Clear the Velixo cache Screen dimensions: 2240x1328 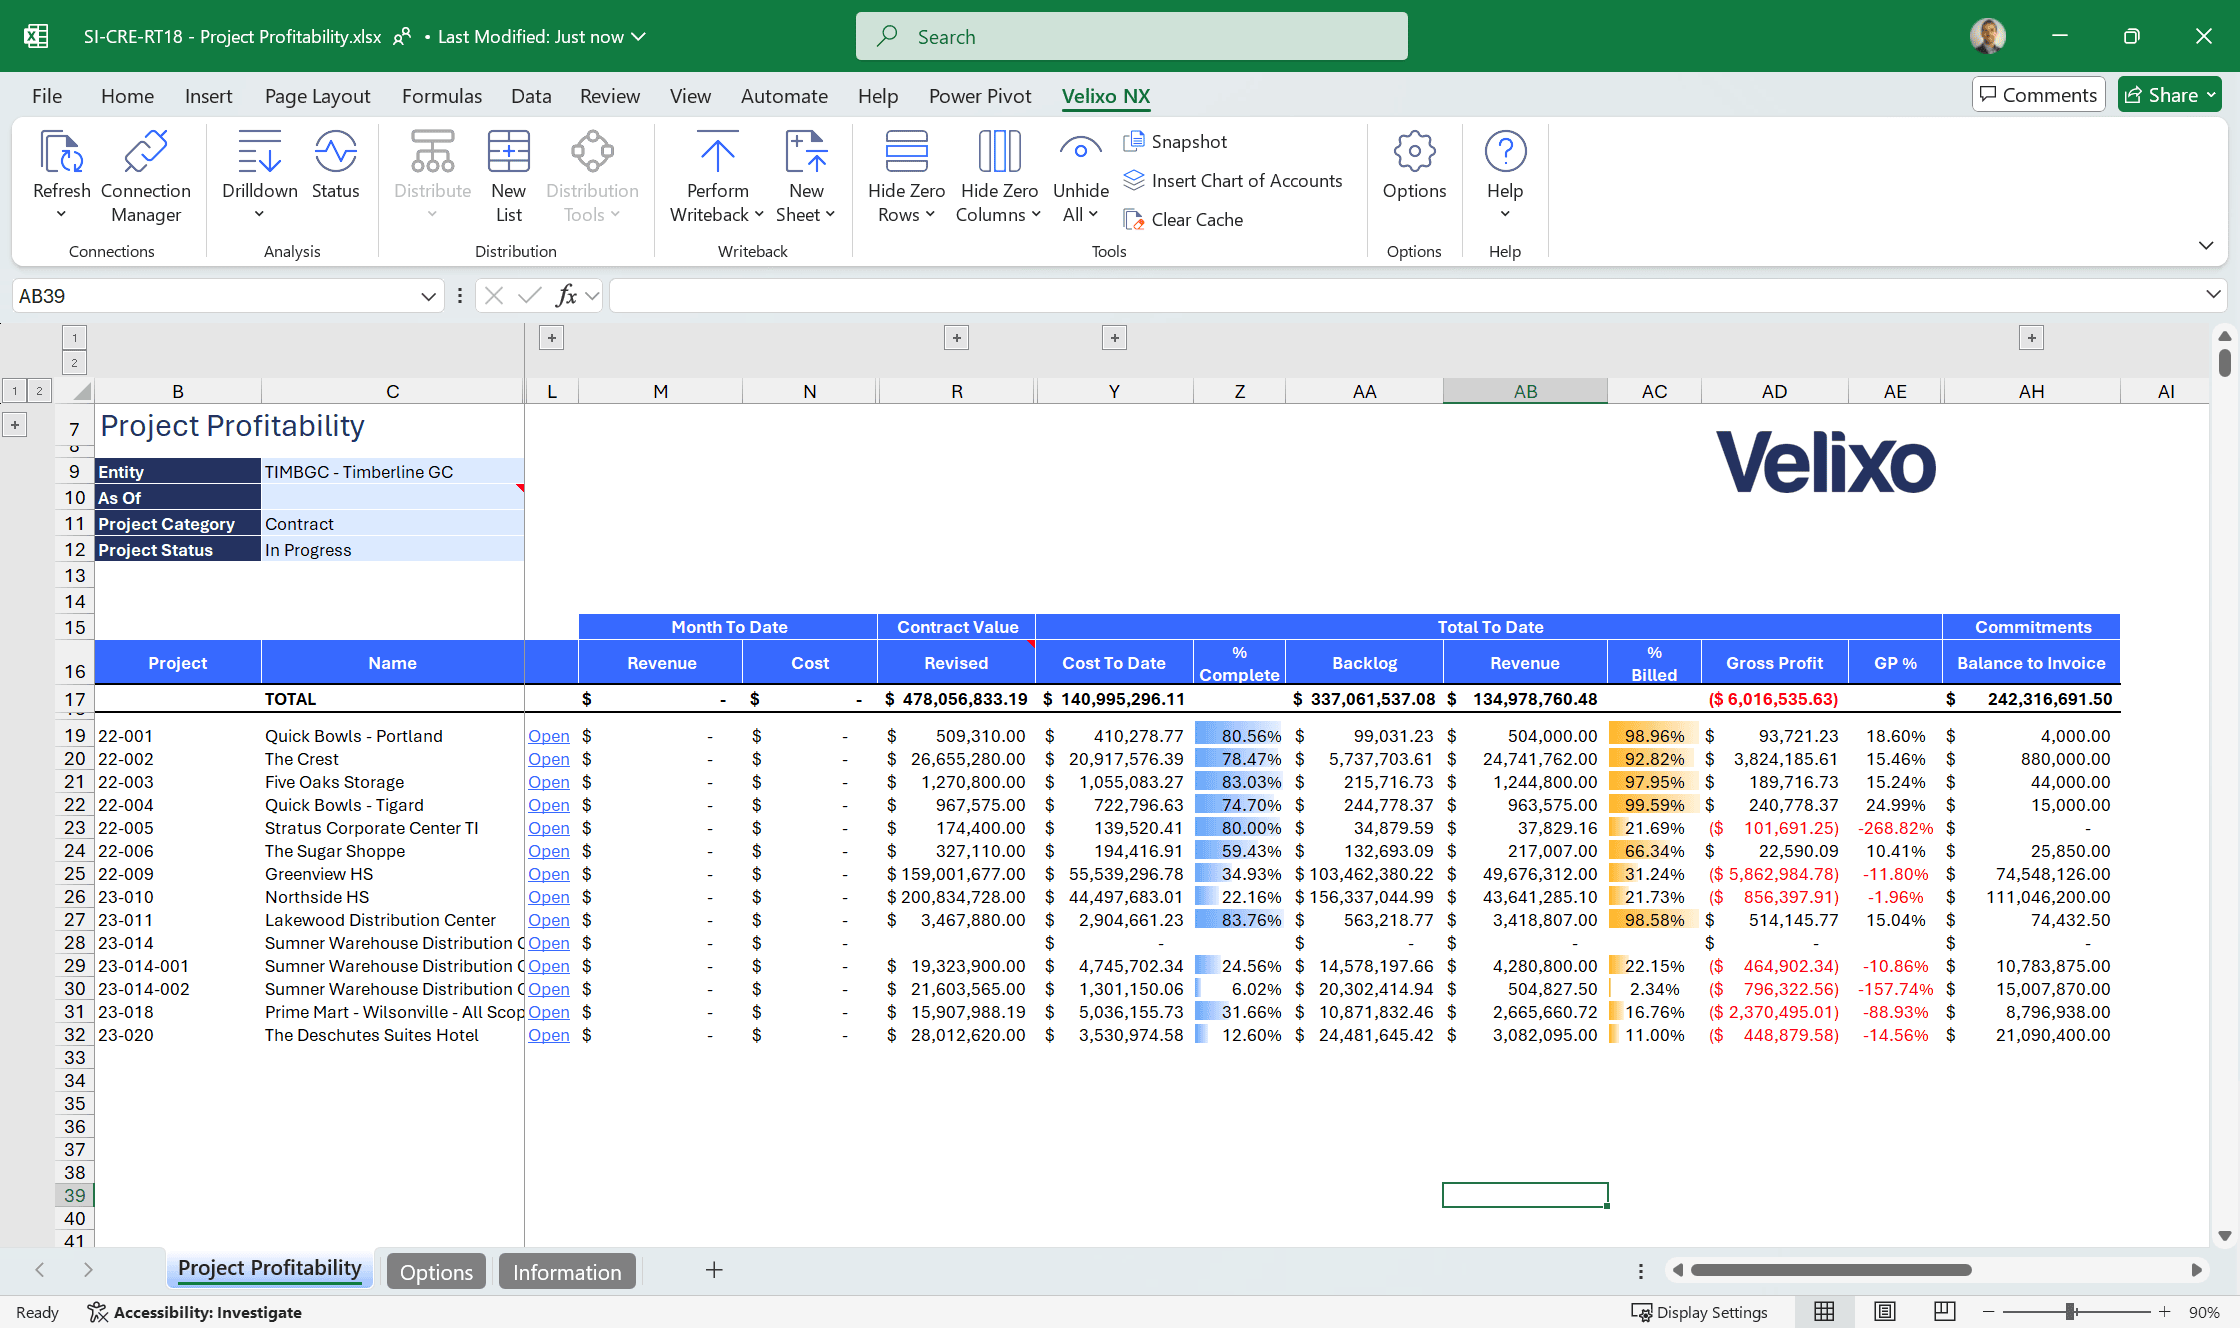[x=1184, y=220]
